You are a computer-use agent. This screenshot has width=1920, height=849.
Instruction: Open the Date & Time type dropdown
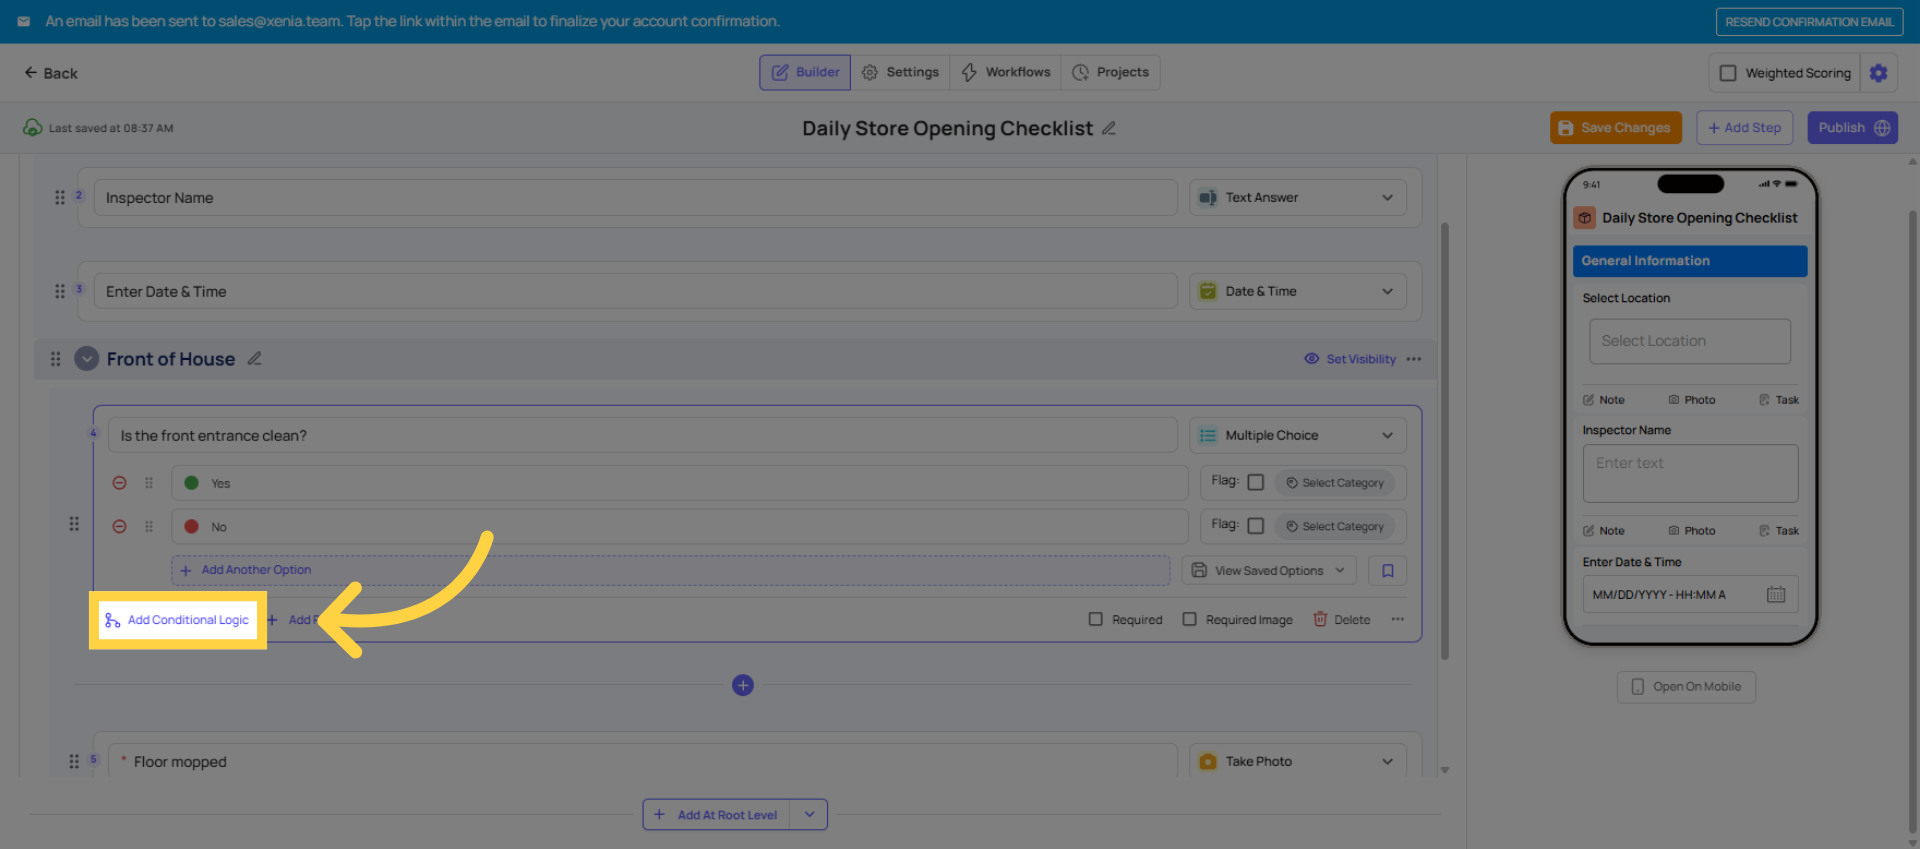tap(1298, 291)
